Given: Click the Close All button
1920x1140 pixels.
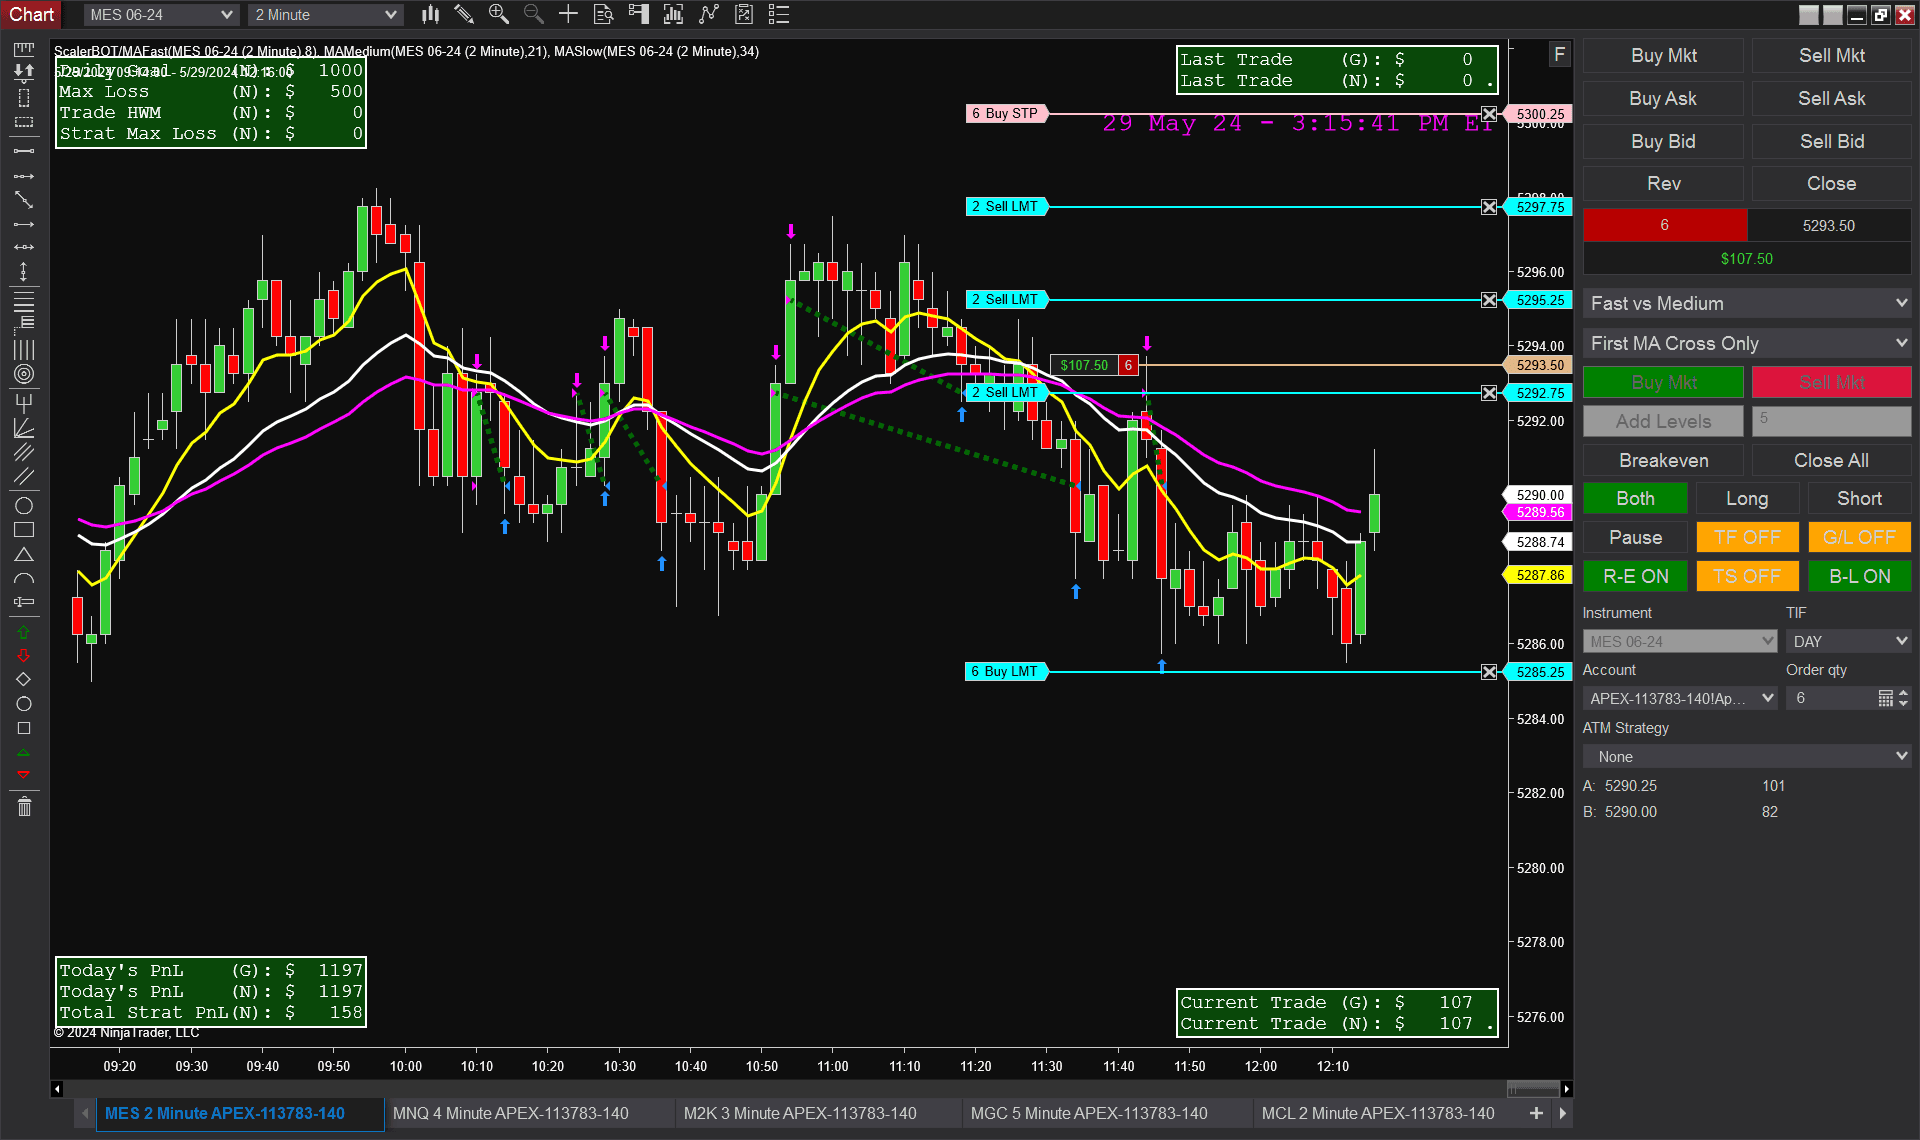Looking at the screenshot, I should point(1828,460).
